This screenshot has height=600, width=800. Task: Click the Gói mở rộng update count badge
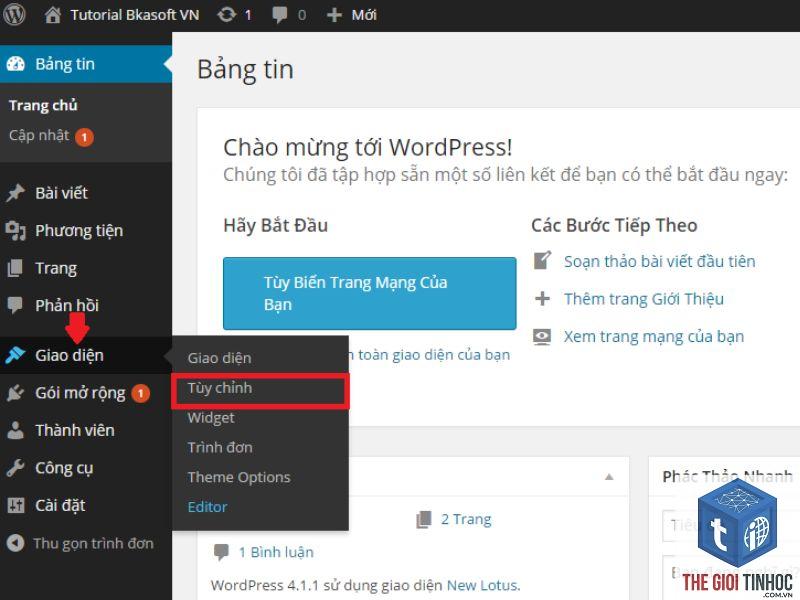click(140, 393)
